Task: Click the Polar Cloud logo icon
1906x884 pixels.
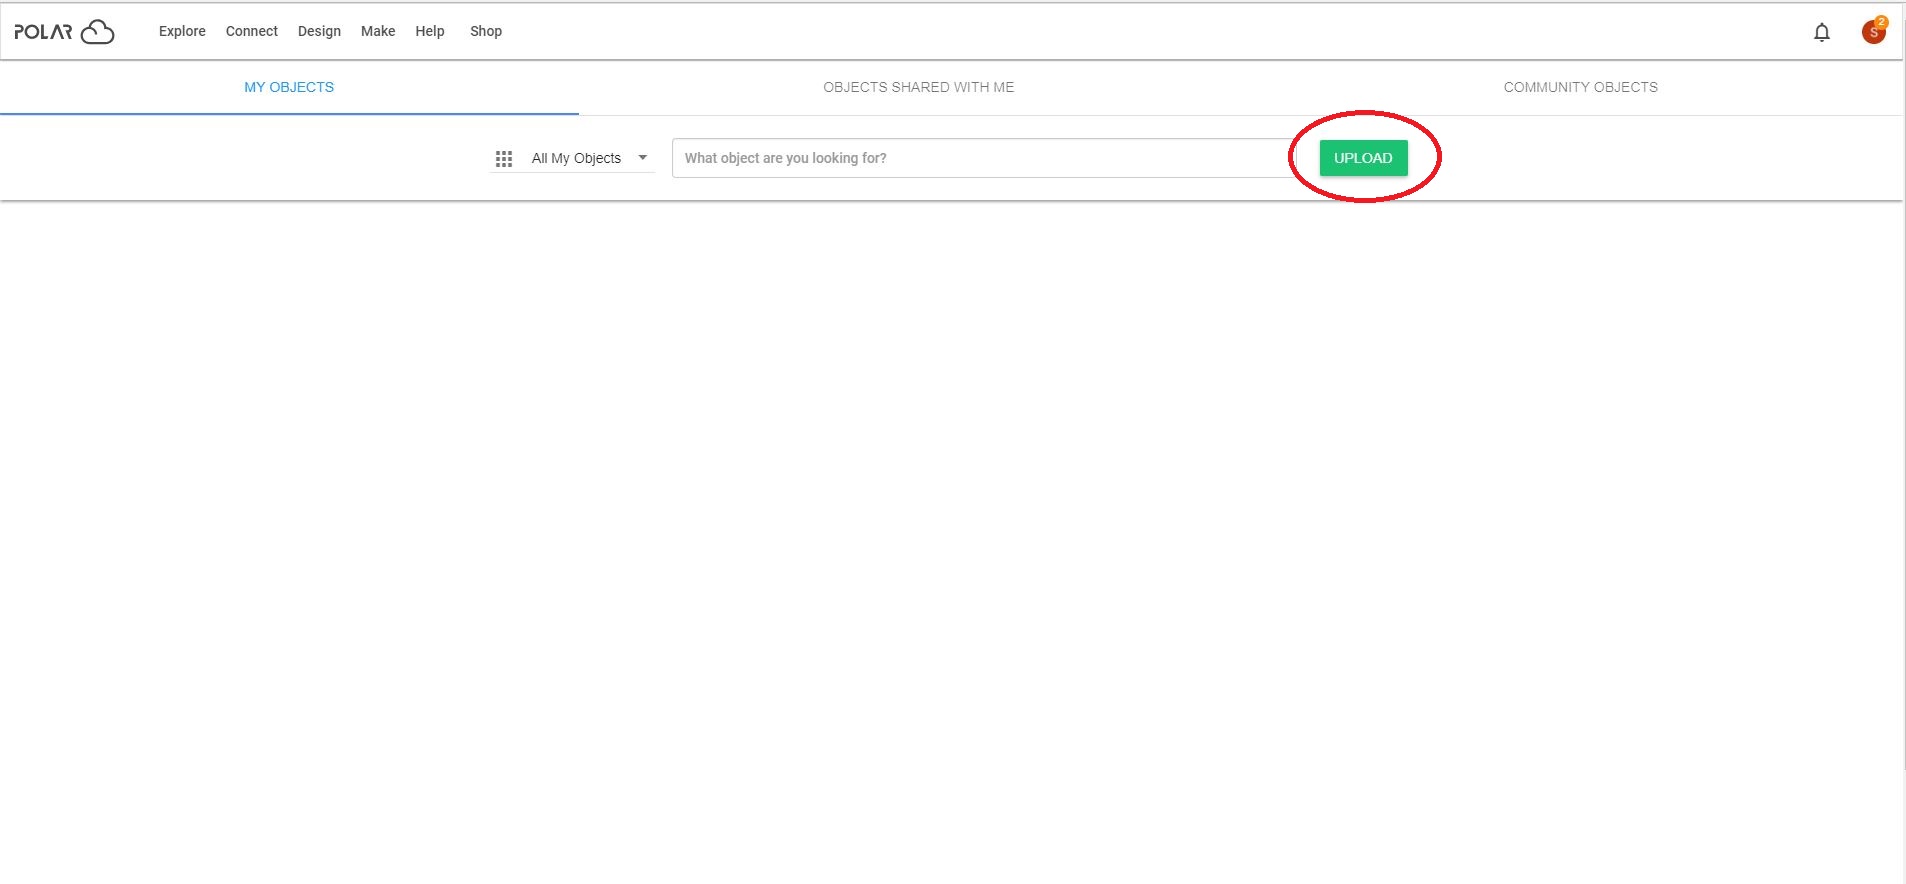Action: pyautogui.click(x=97, y=32)
